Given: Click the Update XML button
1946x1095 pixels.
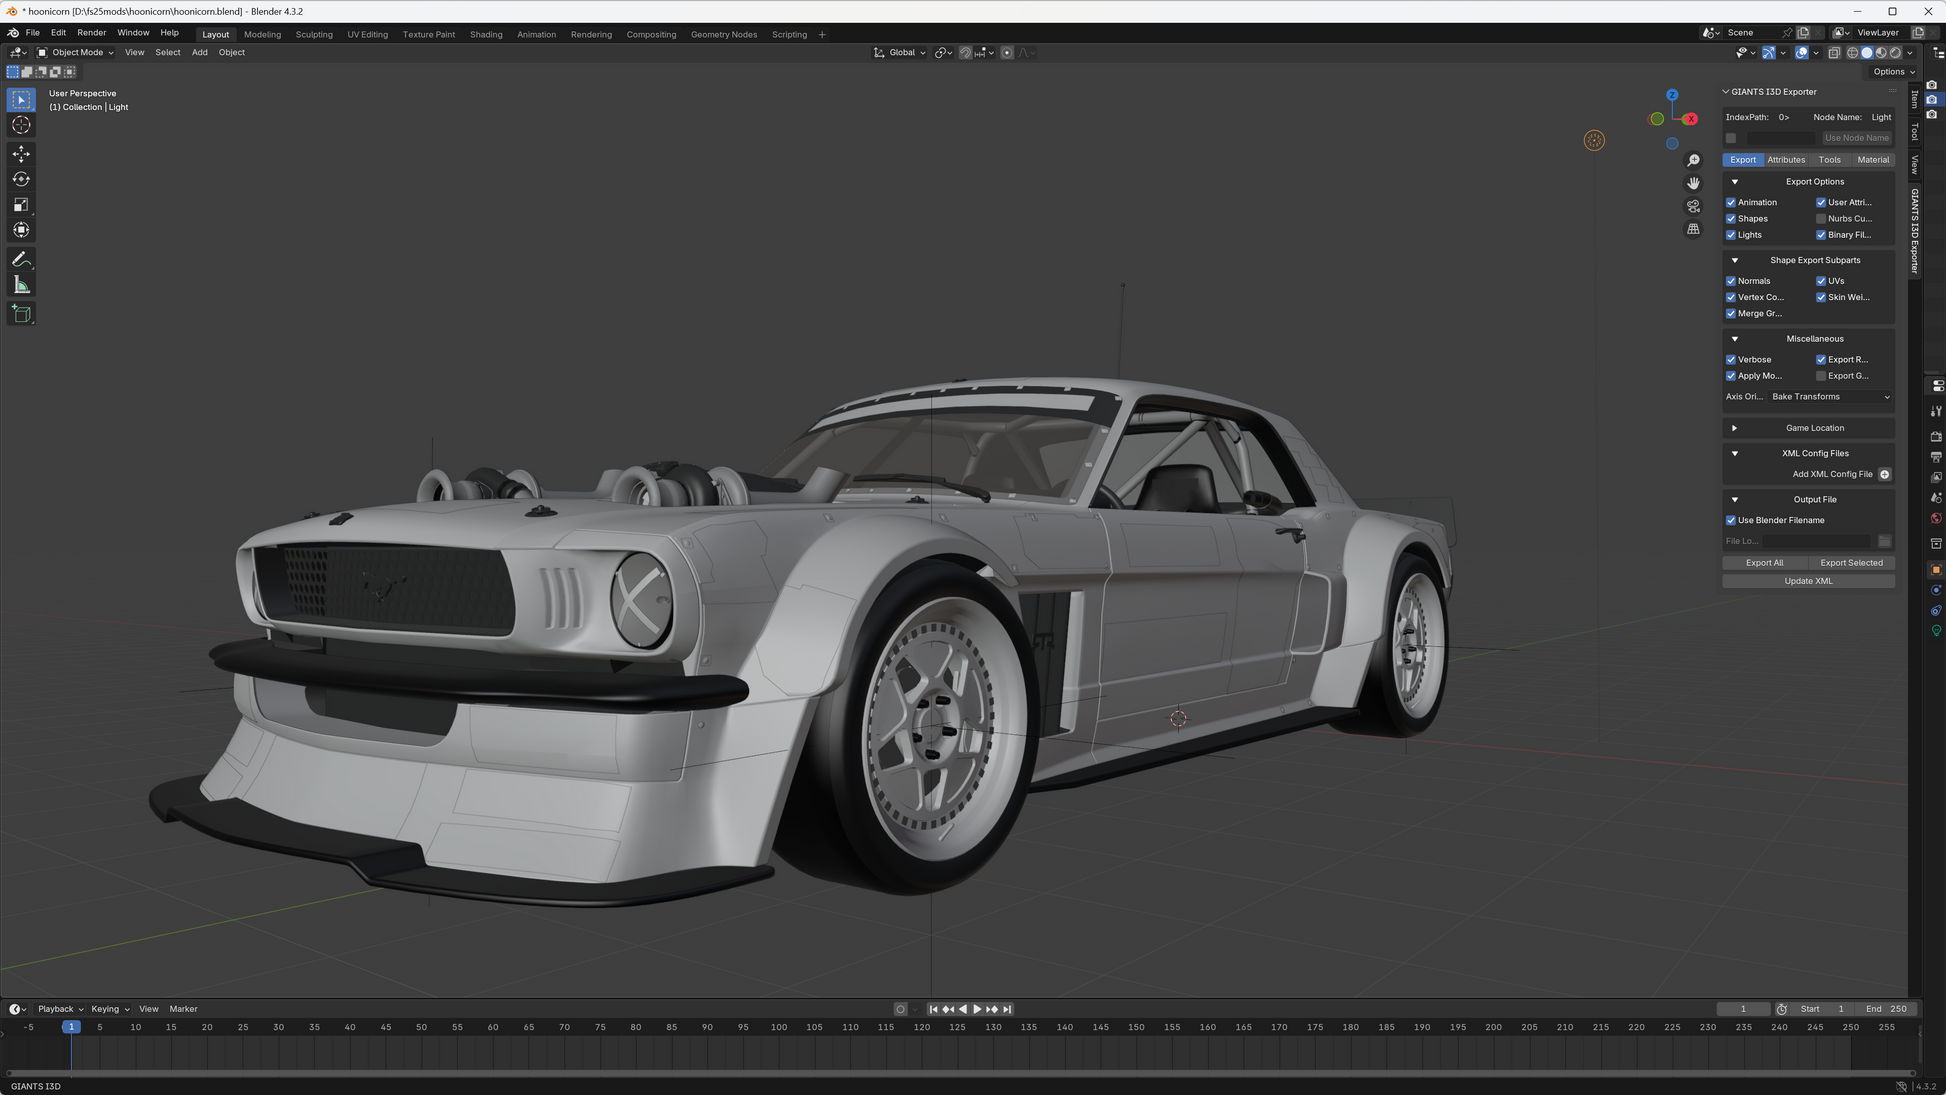Looking at the screenshot, I should 1808,581.
